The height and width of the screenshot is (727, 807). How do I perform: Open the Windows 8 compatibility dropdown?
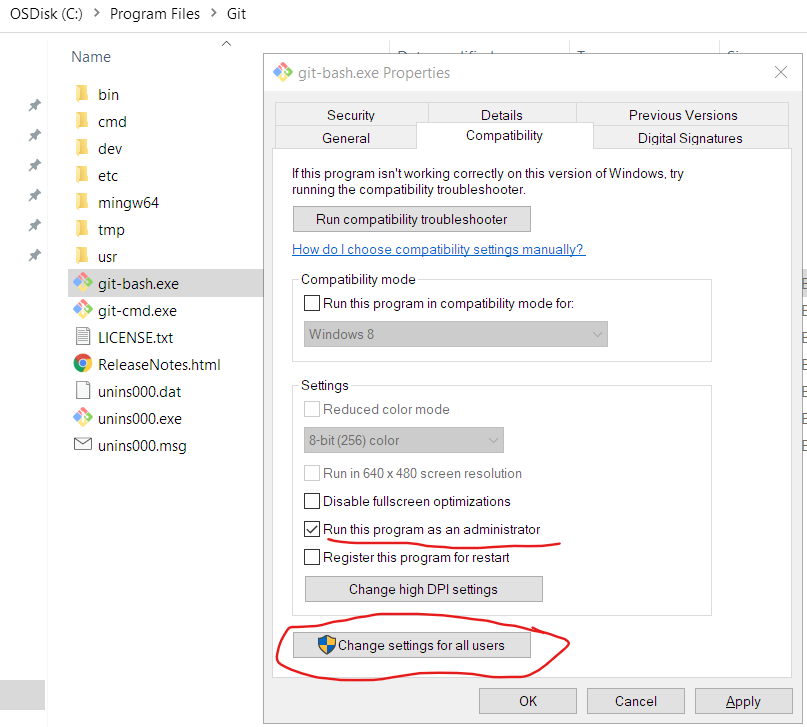(455, 334)
